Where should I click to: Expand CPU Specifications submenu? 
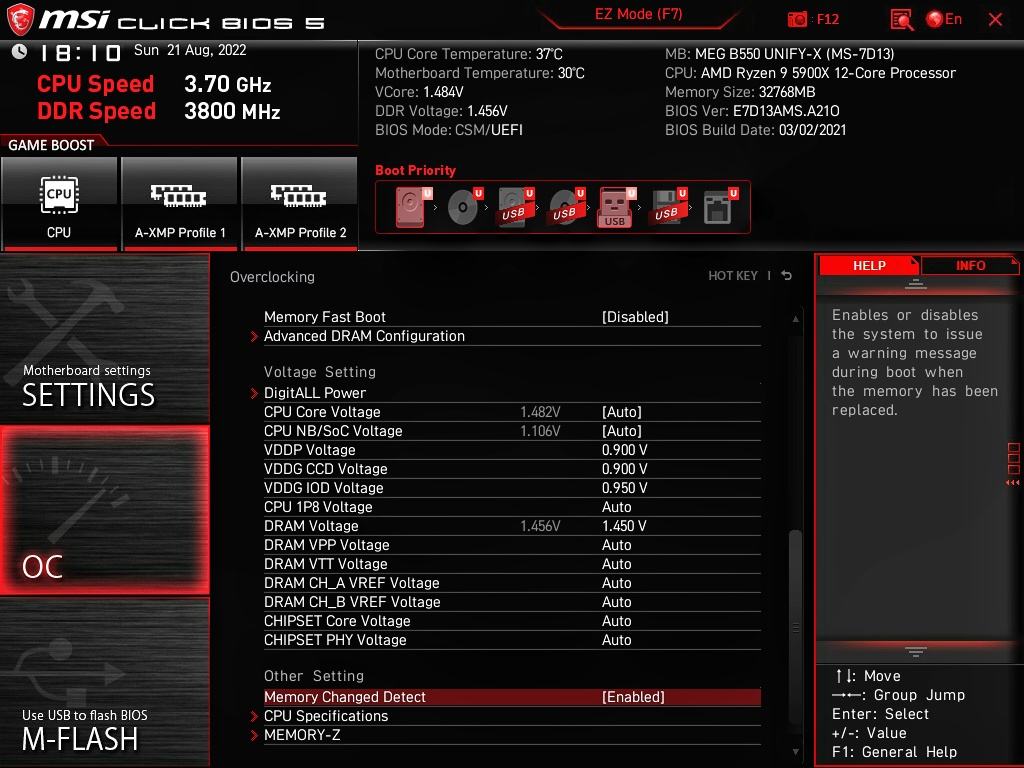[325, 716]
